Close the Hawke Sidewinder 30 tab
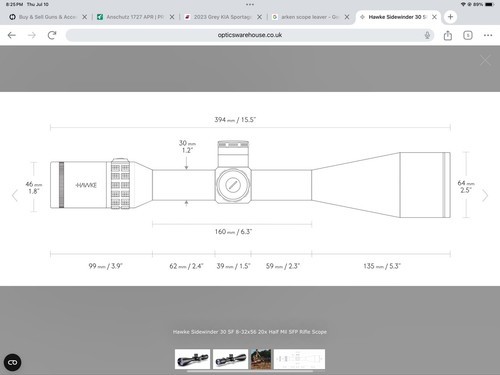The width and height of the screenshot is (500, 375). (x=434, y=17)
